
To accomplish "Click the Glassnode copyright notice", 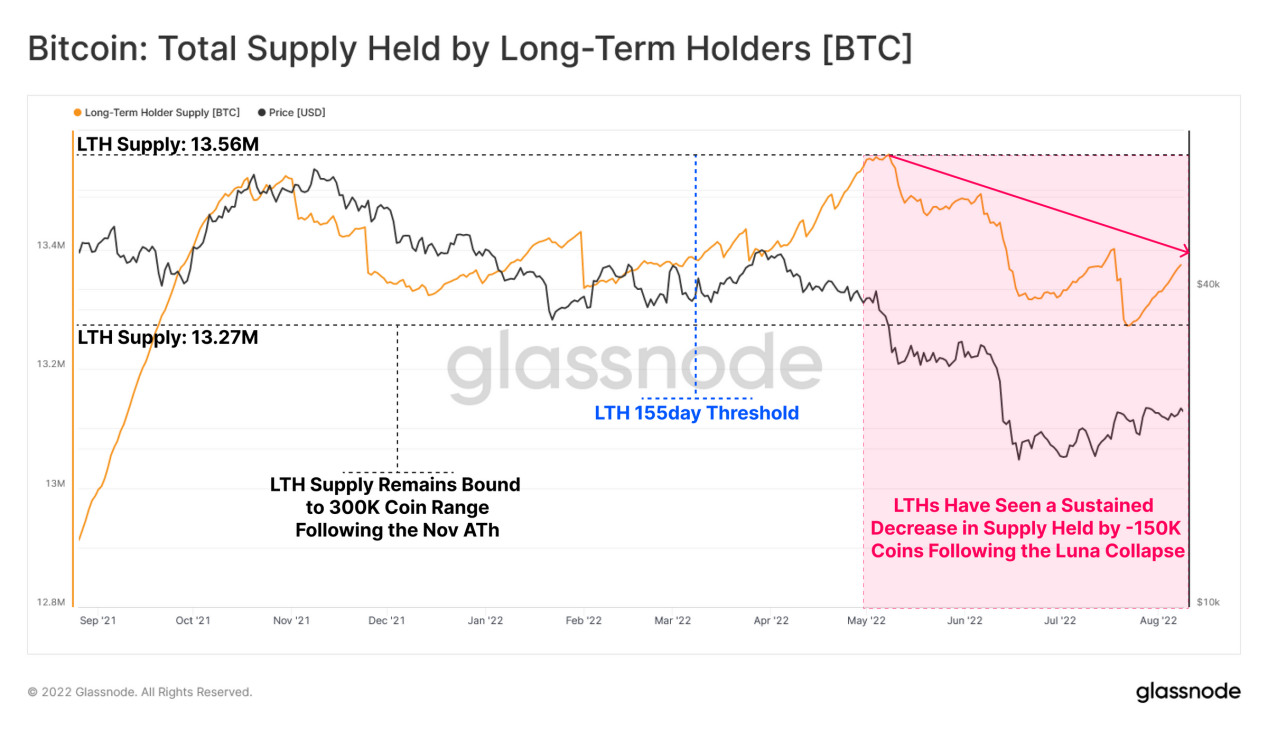I will click(140, 692).
